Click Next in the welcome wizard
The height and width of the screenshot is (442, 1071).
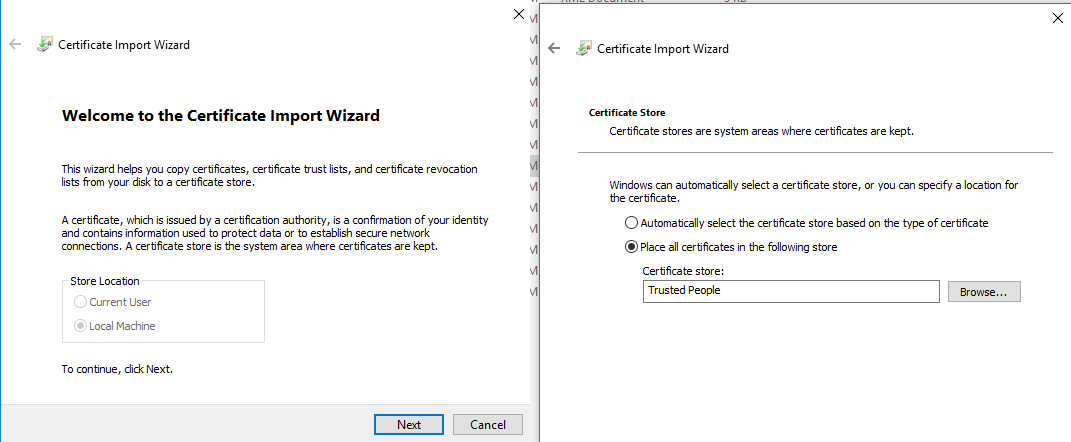coord(408,424)
